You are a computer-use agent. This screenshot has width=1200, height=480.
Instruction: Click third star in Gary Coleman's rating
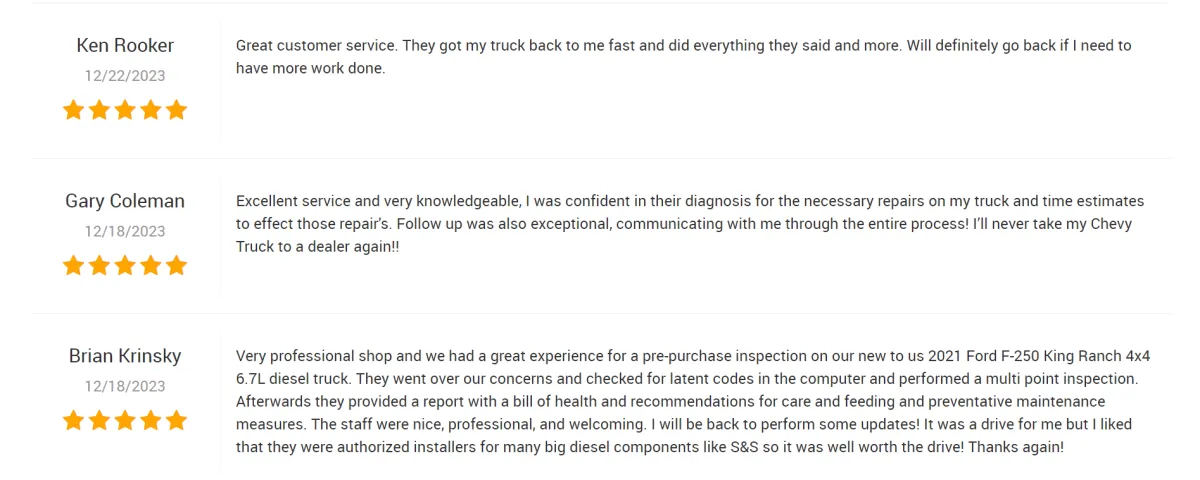point(125,265)
